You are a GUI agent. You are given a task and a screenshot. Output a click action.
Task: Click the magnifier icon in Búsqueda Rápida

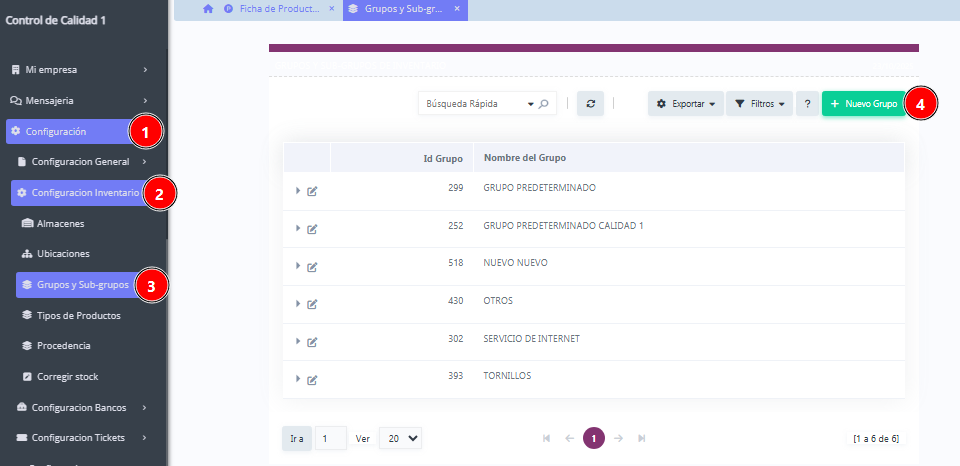click(544, 103)
